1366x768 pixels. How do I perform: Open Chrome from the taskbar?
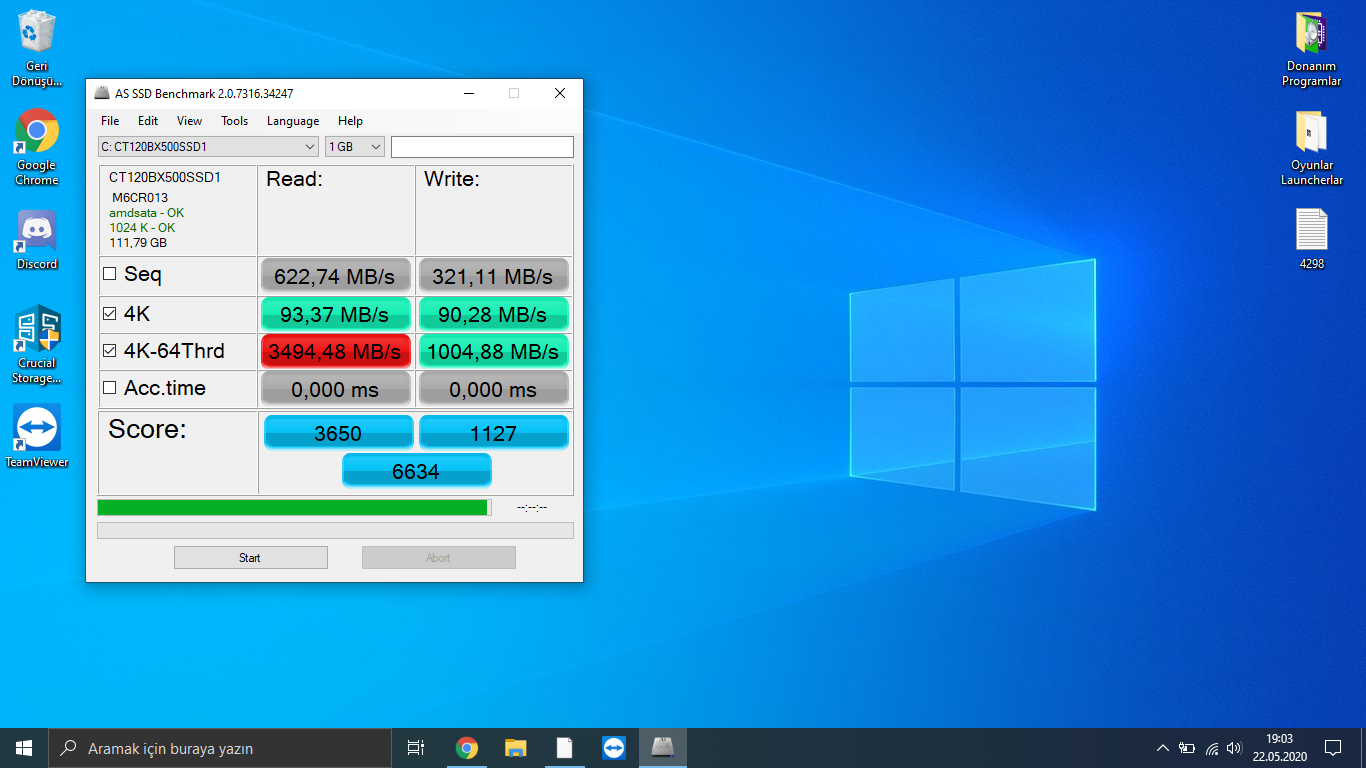coord(466,748)
